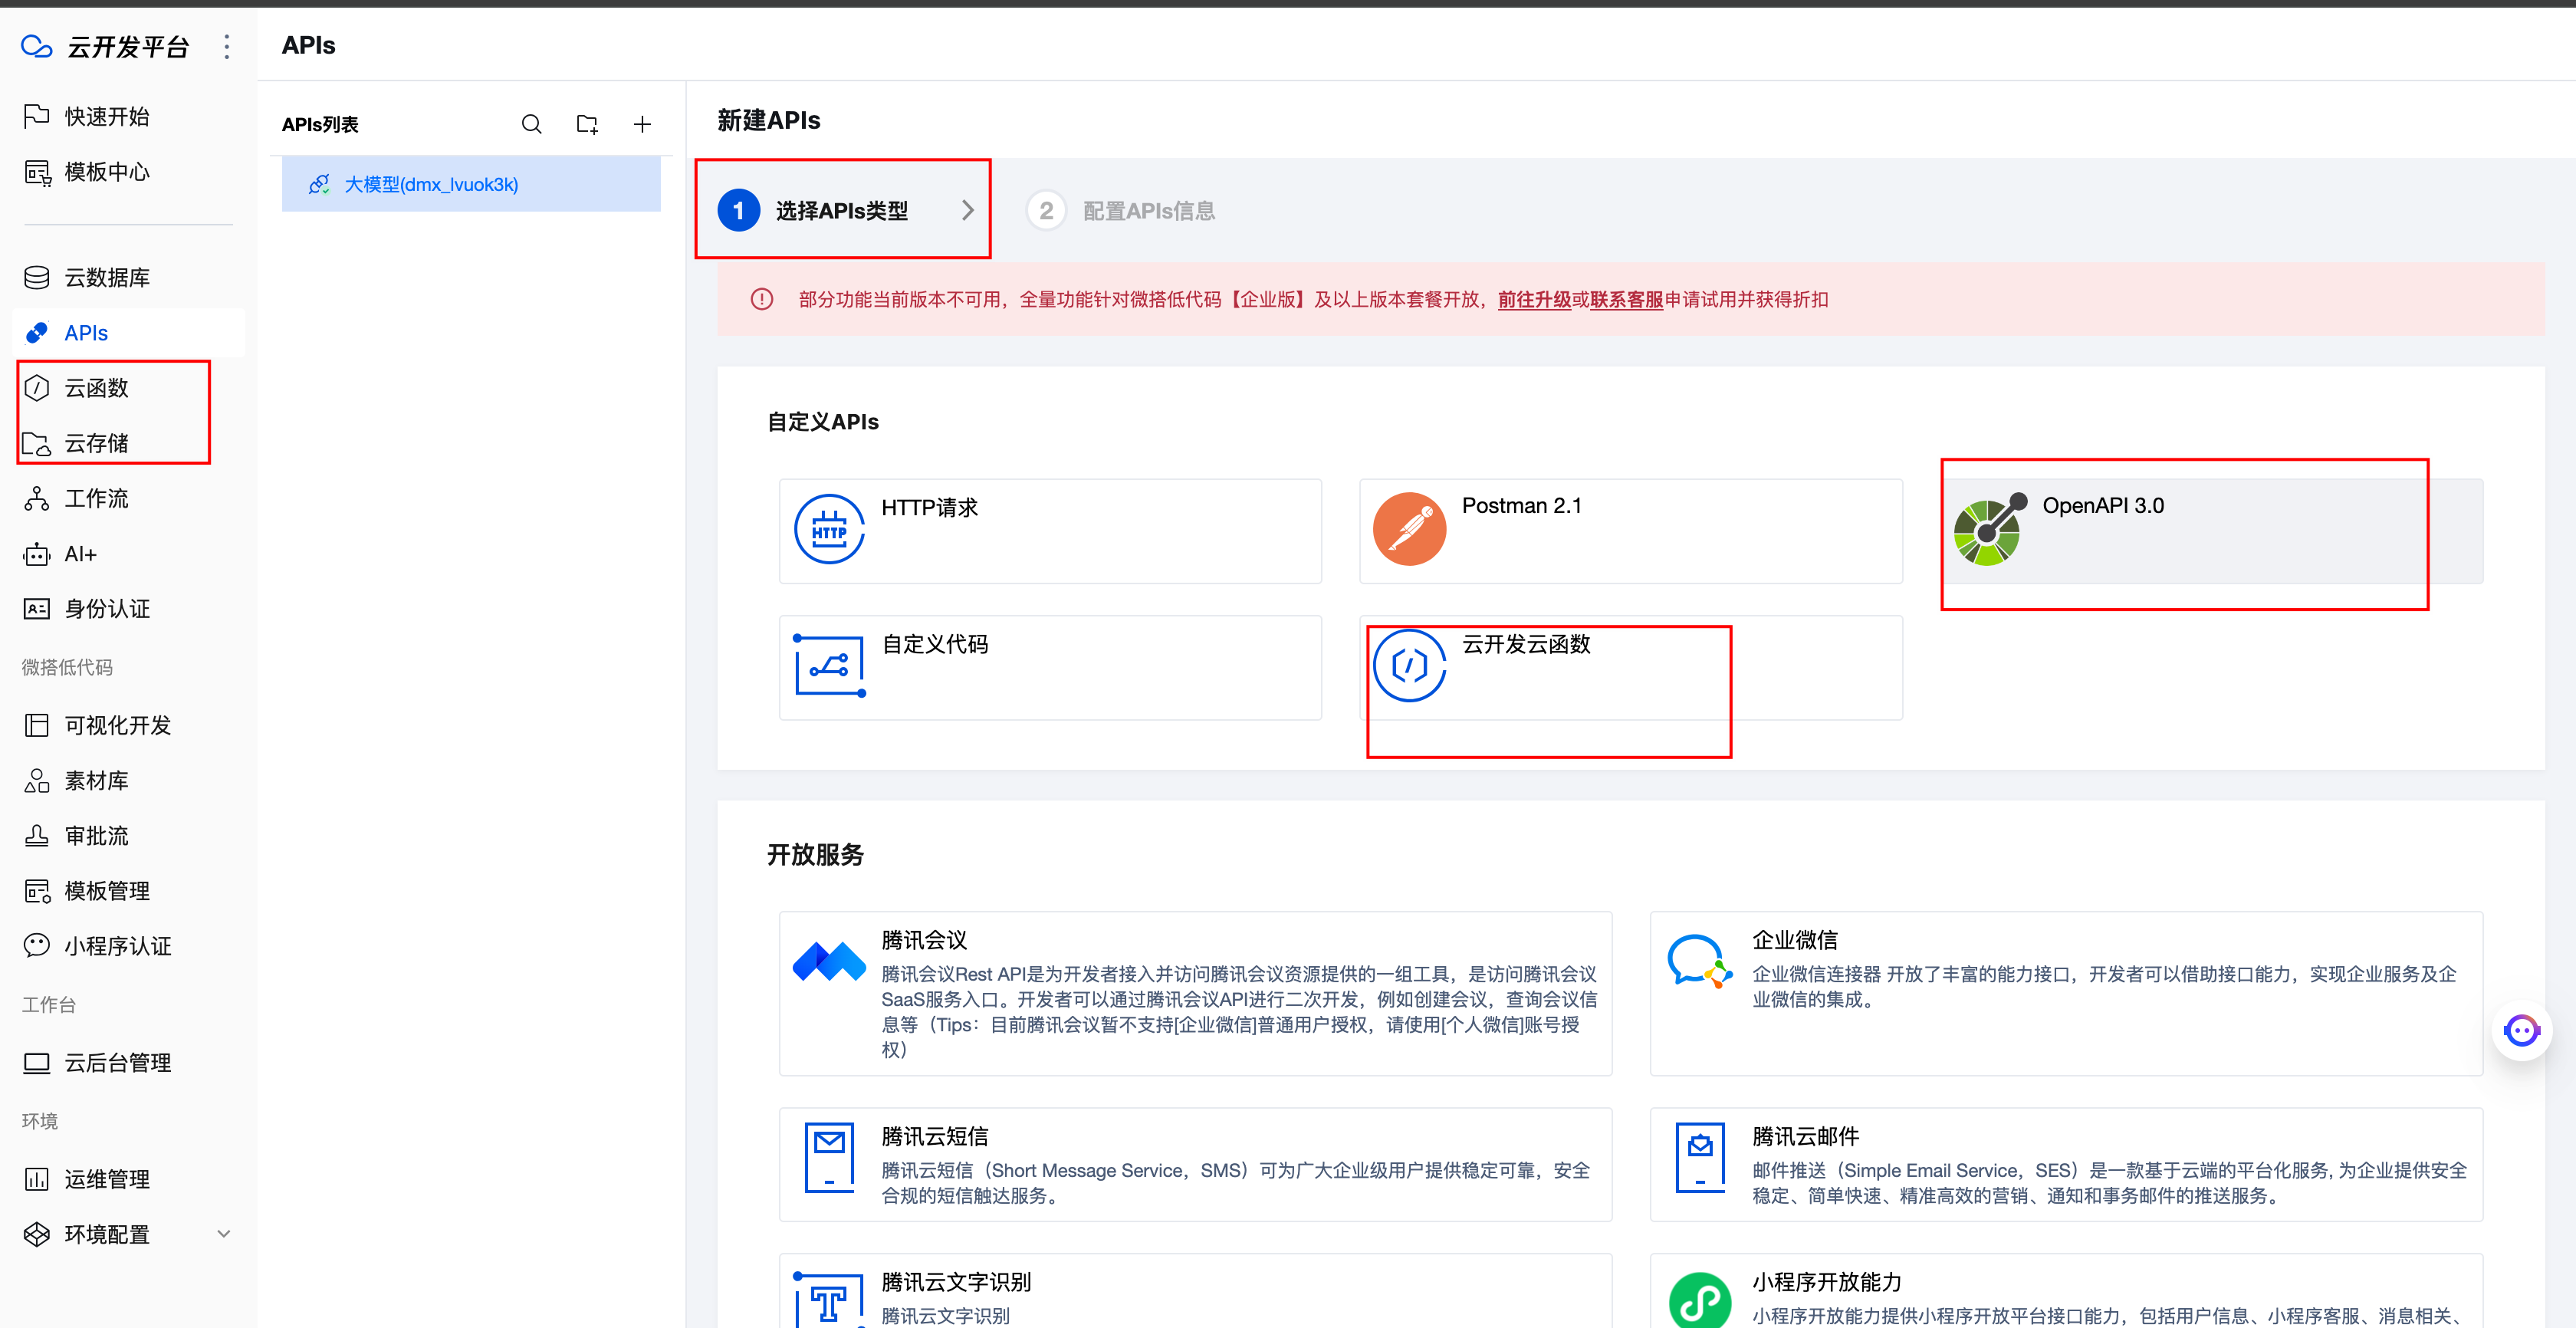Choose the 自定义代码 card
The width and height of the screenshot is (2576, 1328).
[1050, 667]
